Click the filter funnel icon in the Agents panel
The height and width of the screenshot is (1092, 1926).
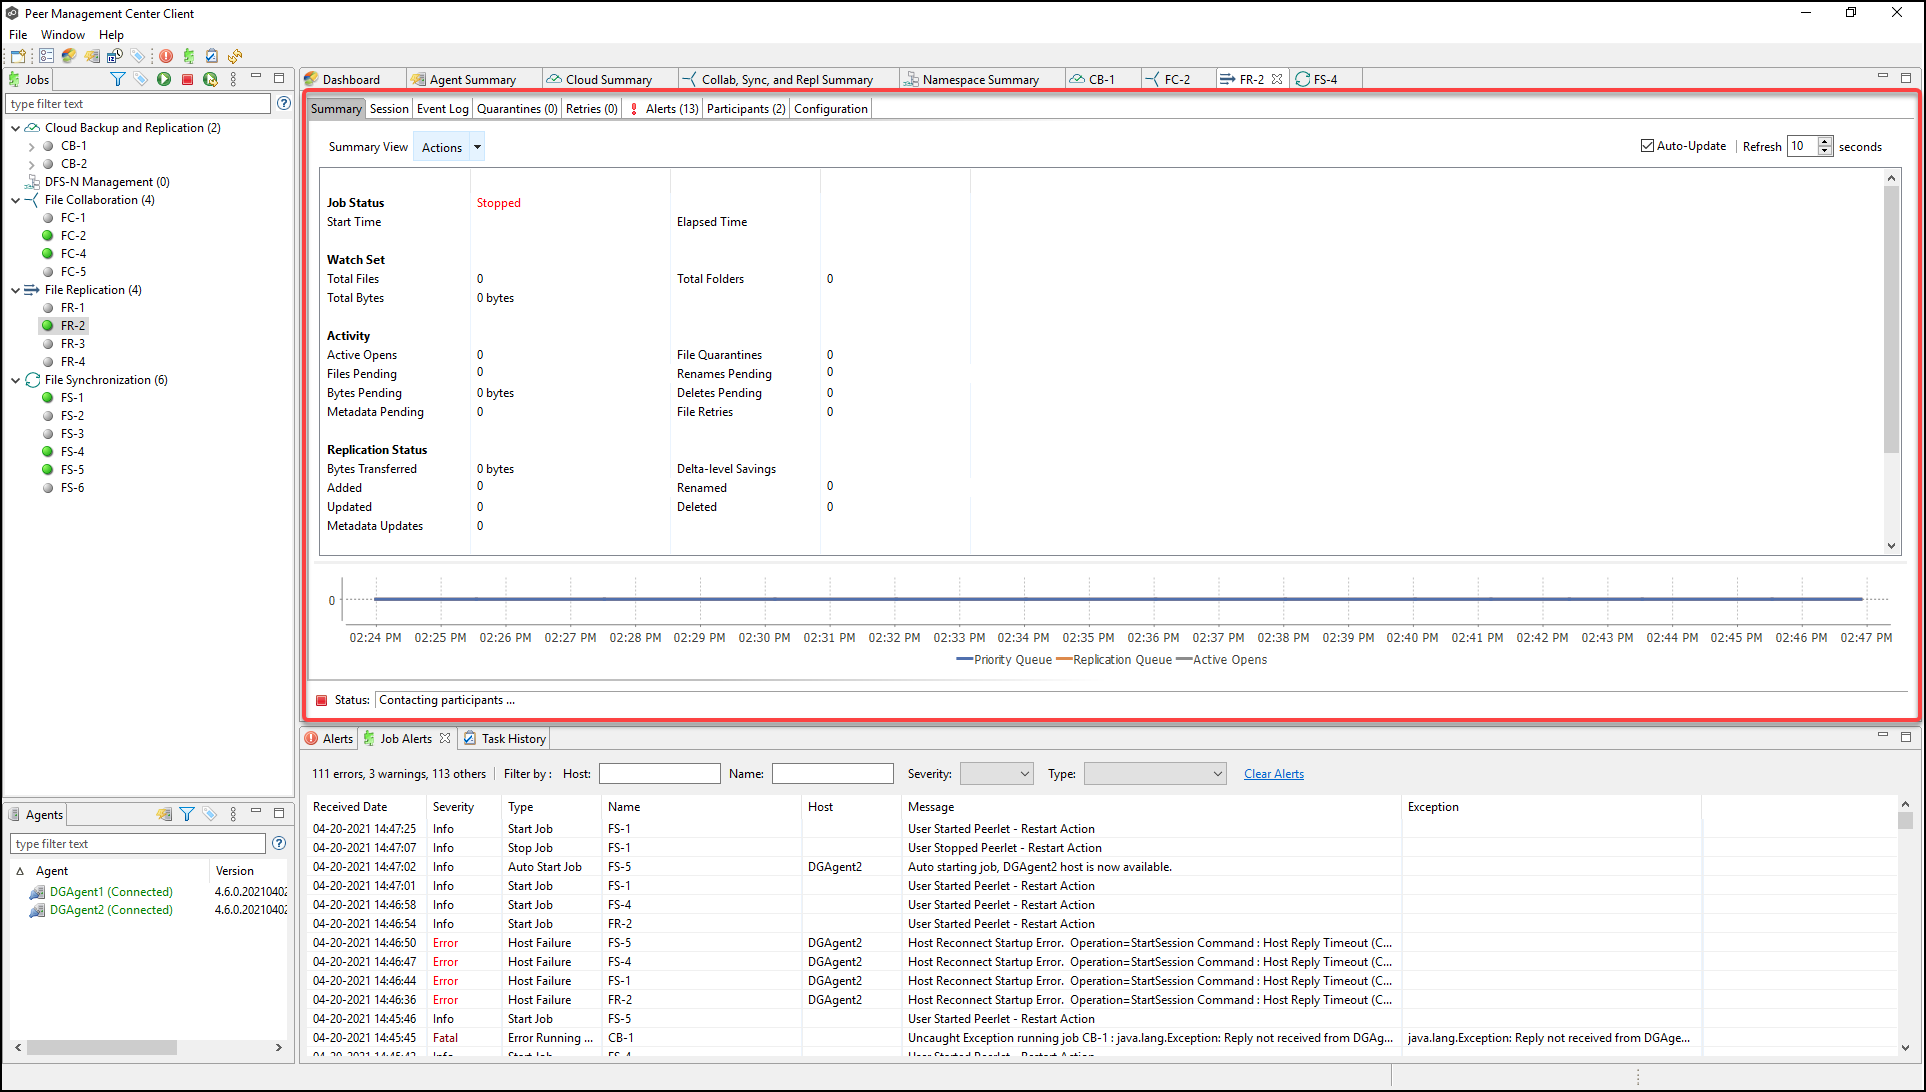click(186, 814)
